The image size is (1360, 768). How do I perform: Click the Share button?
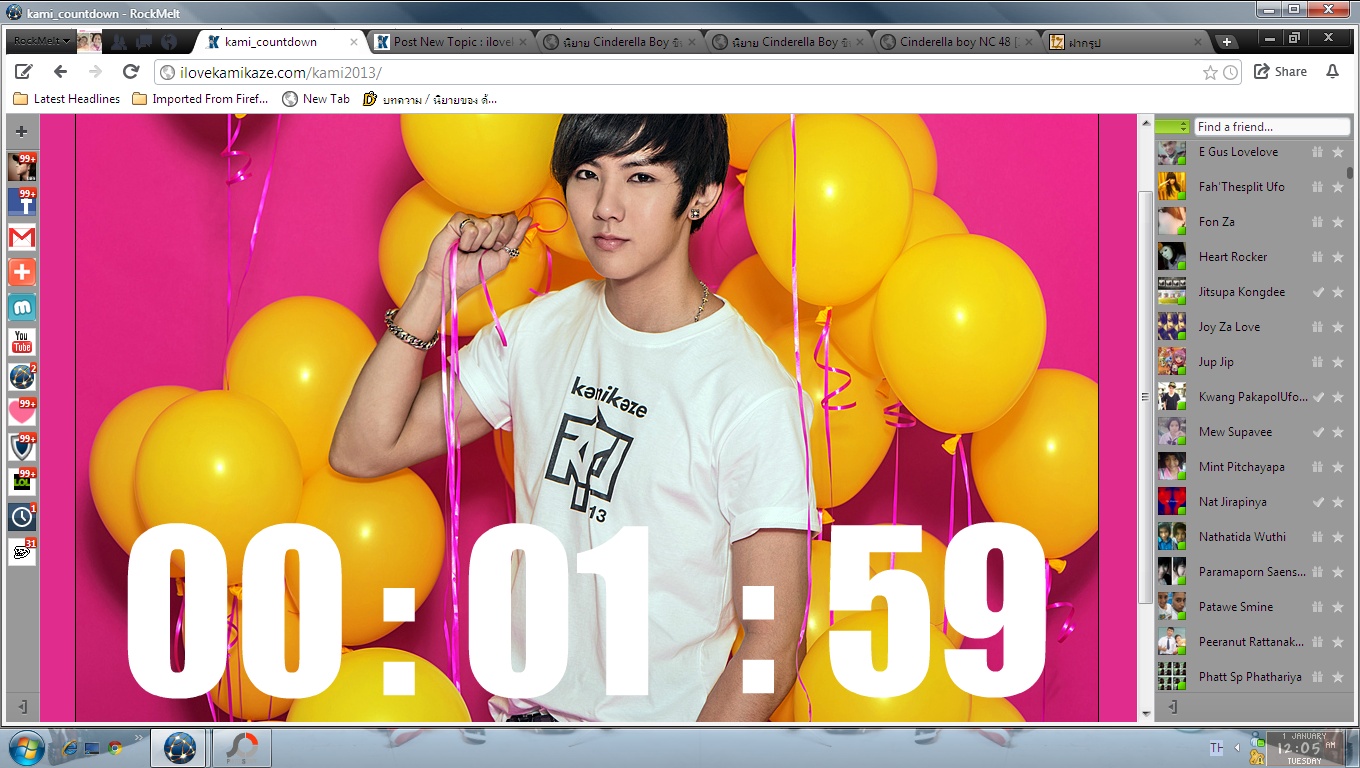click(1280, 72)
